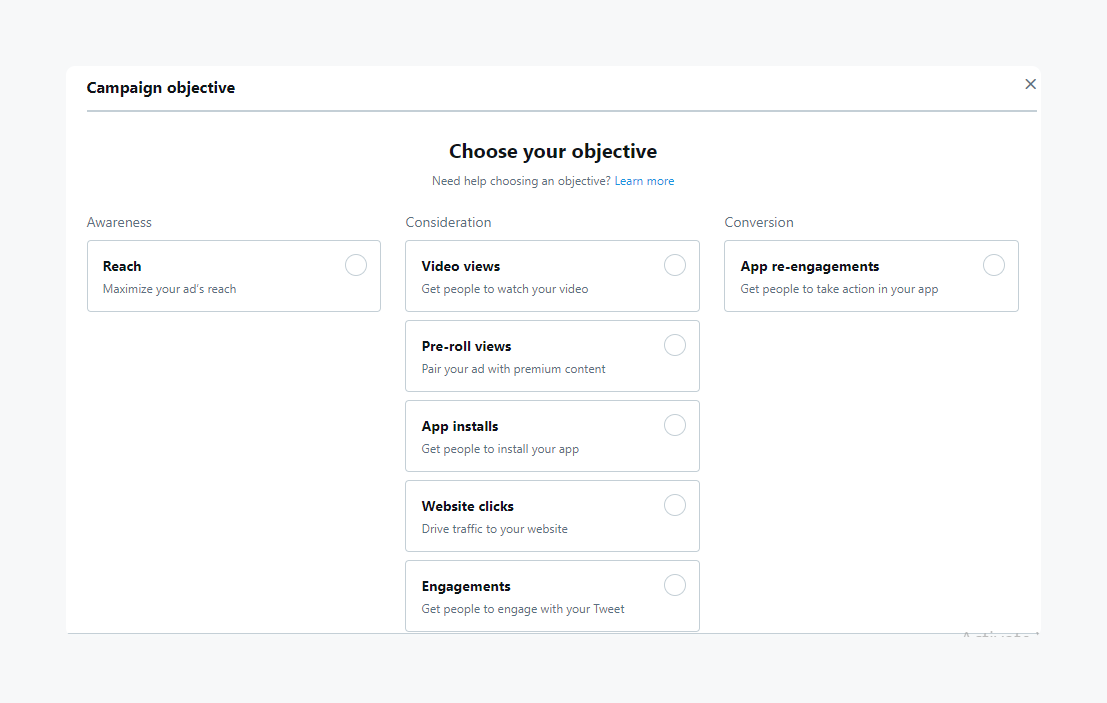Click the App re-engagements card title
Image resolution: width=1107 pixels, height=703 pixels.
click(809, 266)
